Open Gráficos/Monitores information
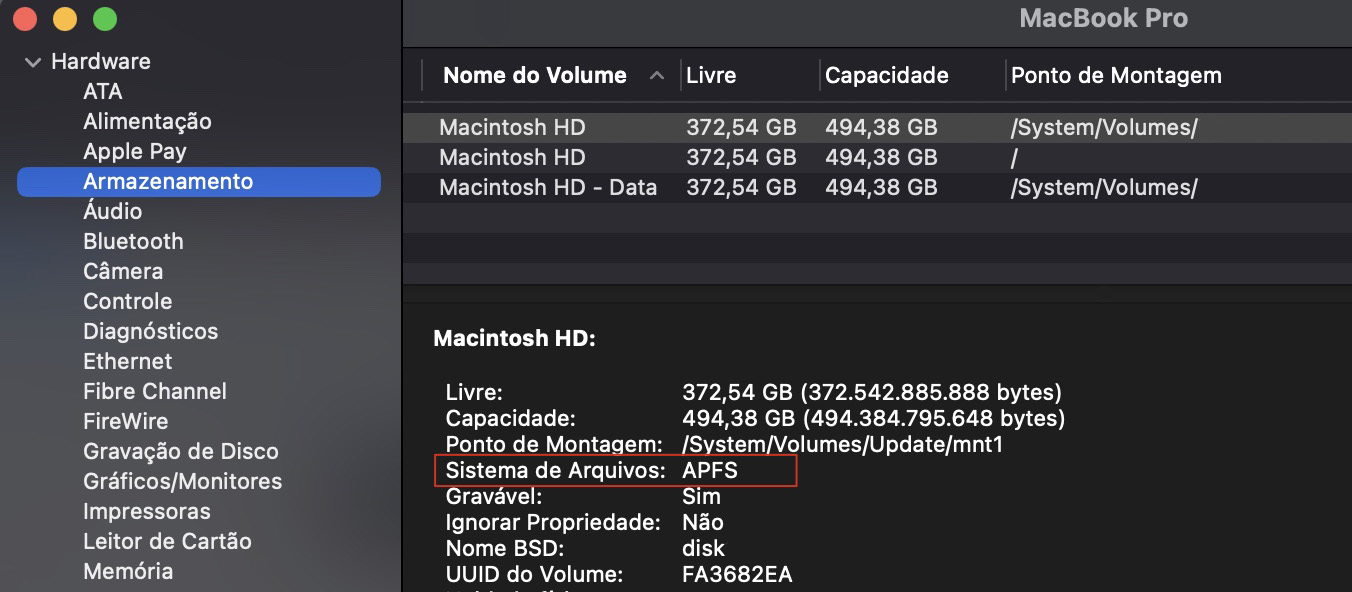 tap(180, 481)
